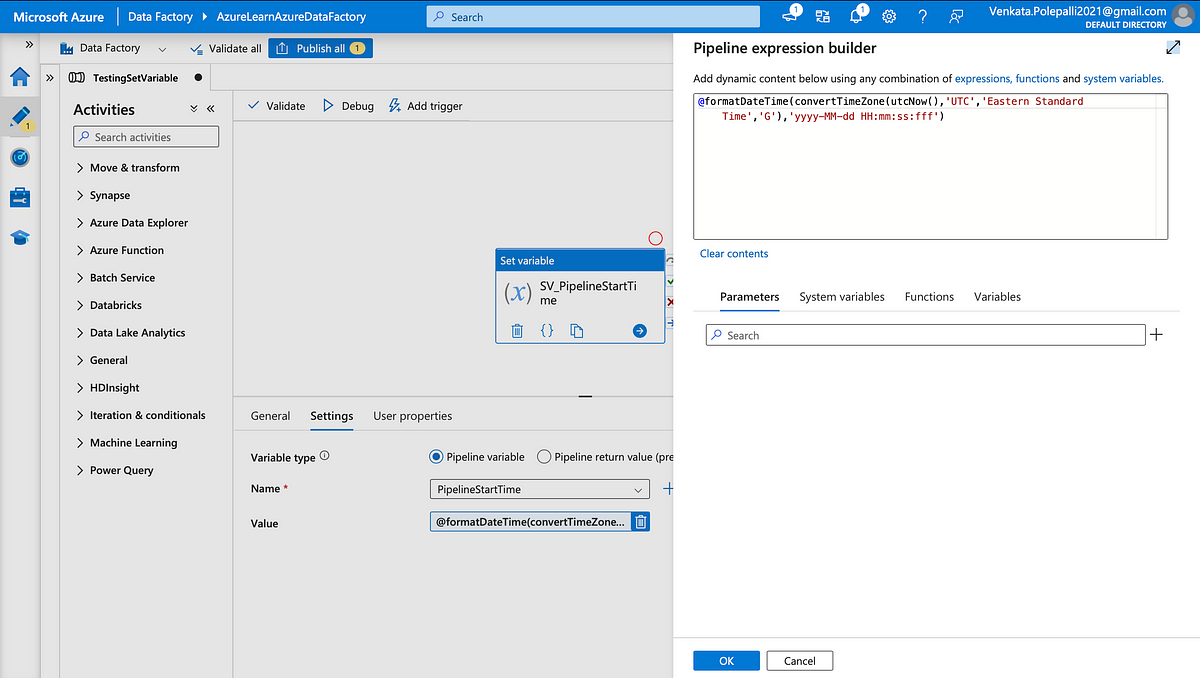Open the feedback person icon in header

point(956,16)
